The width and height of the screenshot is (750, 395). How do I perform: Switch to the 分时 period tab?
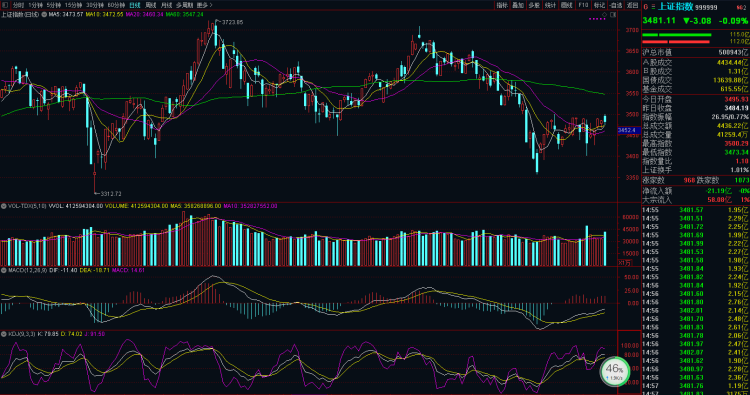pos(18,5)
